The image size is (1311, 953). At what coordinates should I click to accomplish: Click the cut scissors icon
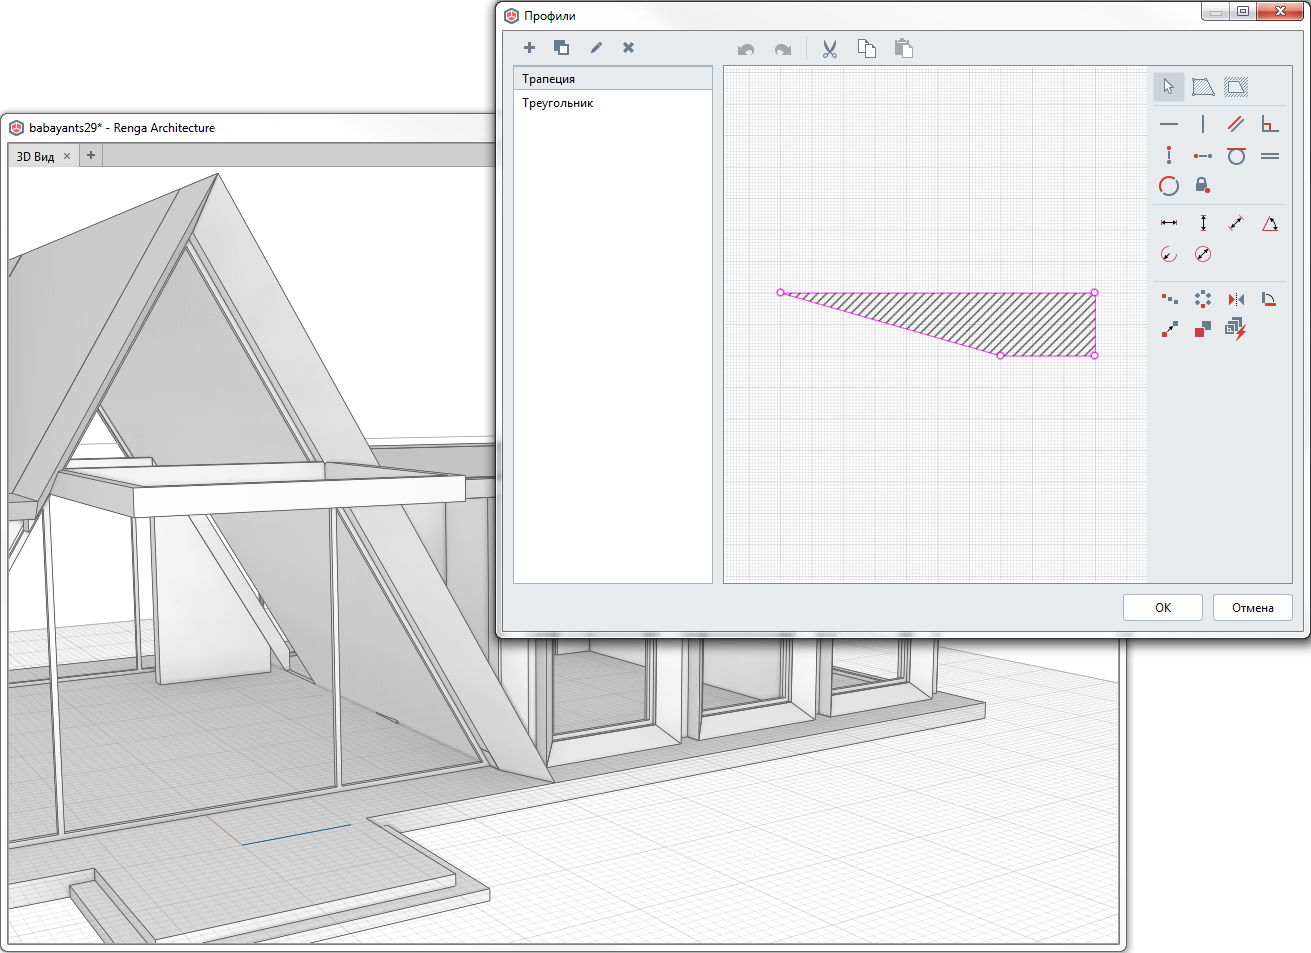(830, 48)
